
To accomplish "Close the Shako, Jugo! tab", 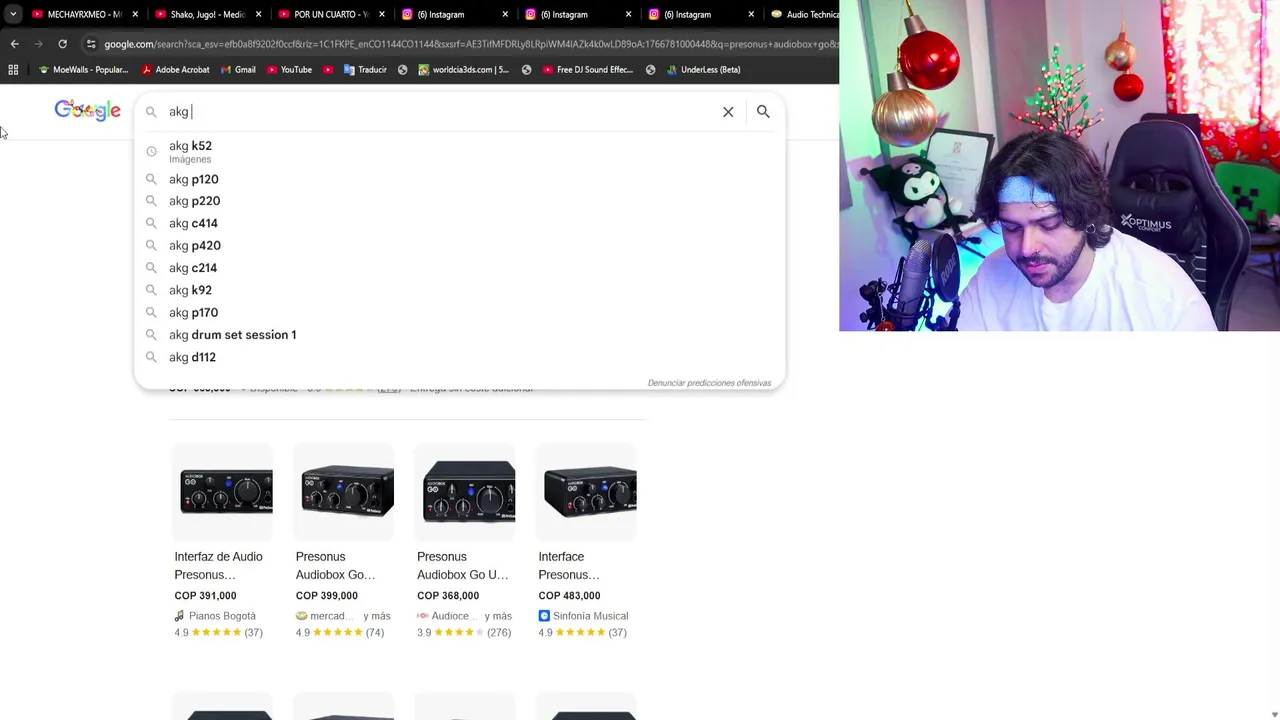I will tap(258, 14).
